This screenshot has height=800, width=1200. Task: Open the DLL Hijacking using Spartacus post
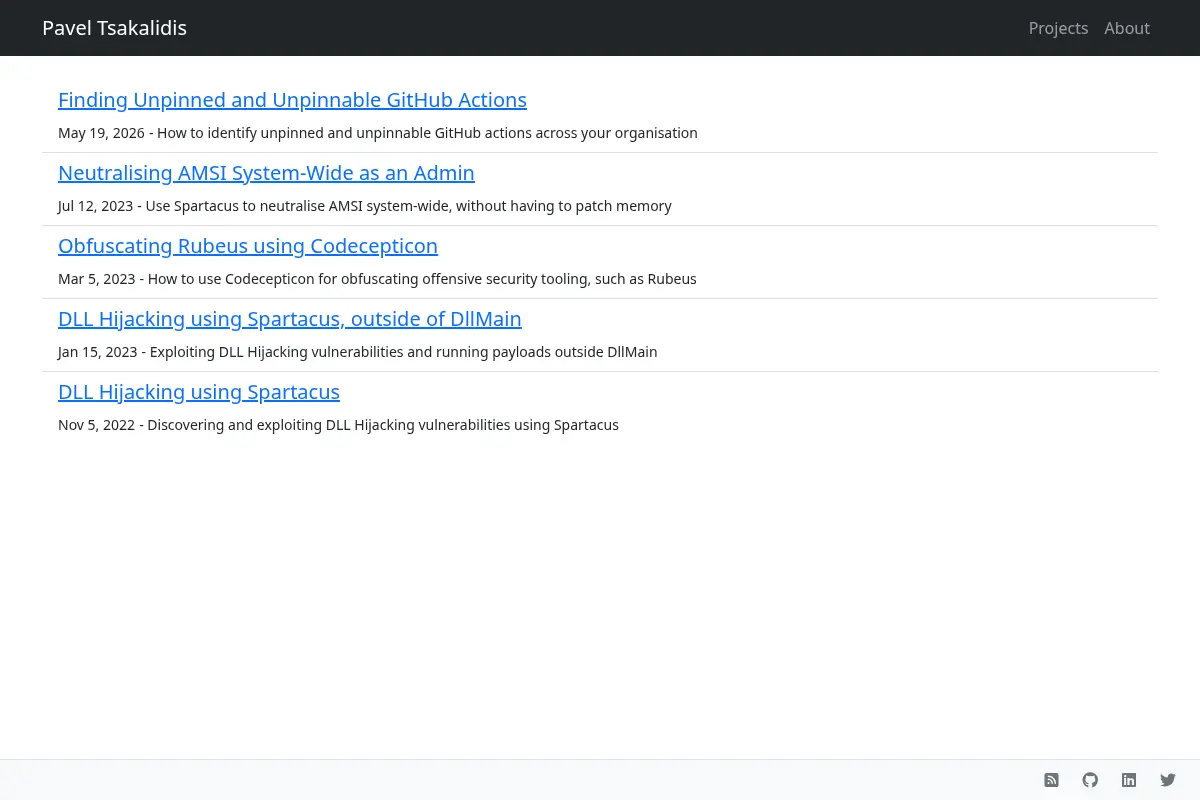(x=199, y=392)
